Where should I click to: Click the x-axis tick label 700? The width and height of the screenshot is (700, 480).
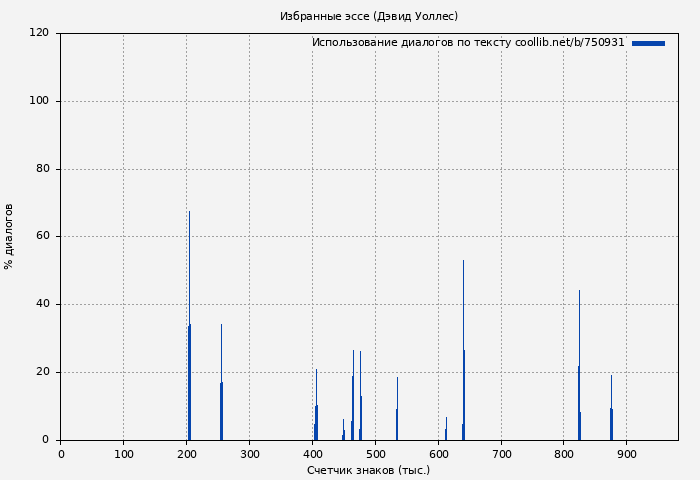(x=501, y=454)
